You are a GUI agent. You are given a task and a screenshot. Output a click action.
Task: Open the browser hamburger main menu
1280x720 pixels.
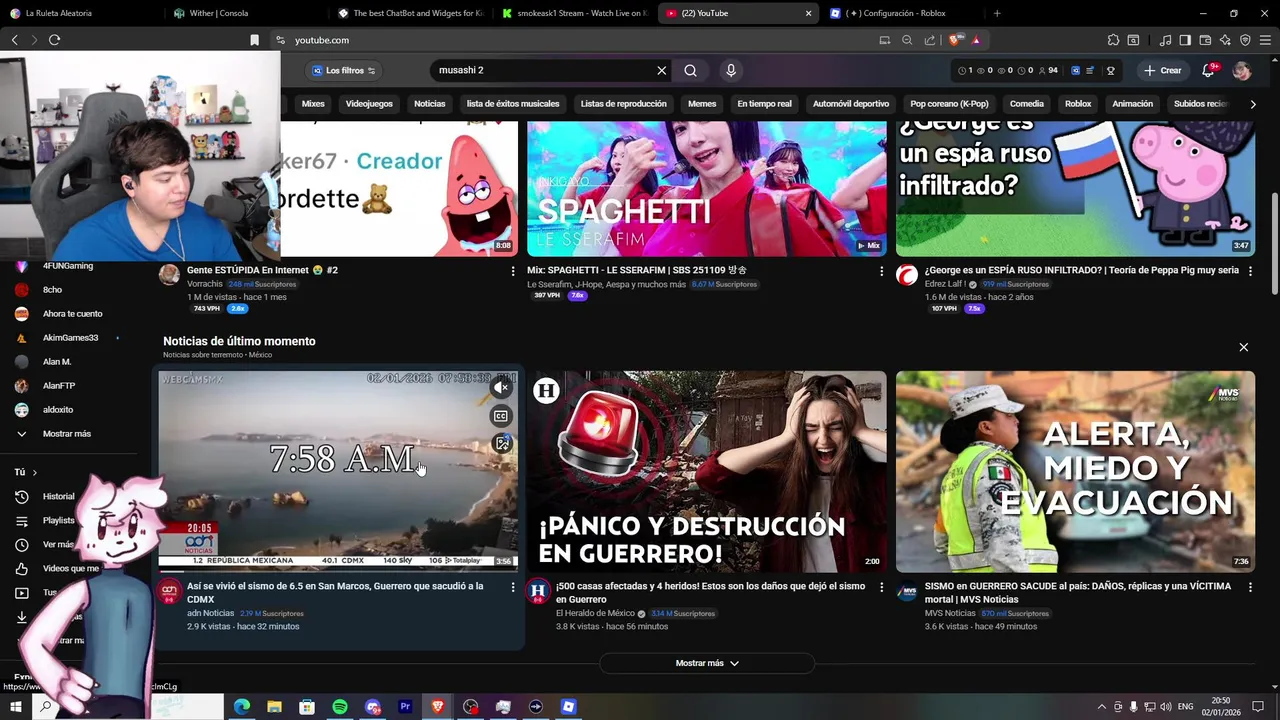point(1265,40)
